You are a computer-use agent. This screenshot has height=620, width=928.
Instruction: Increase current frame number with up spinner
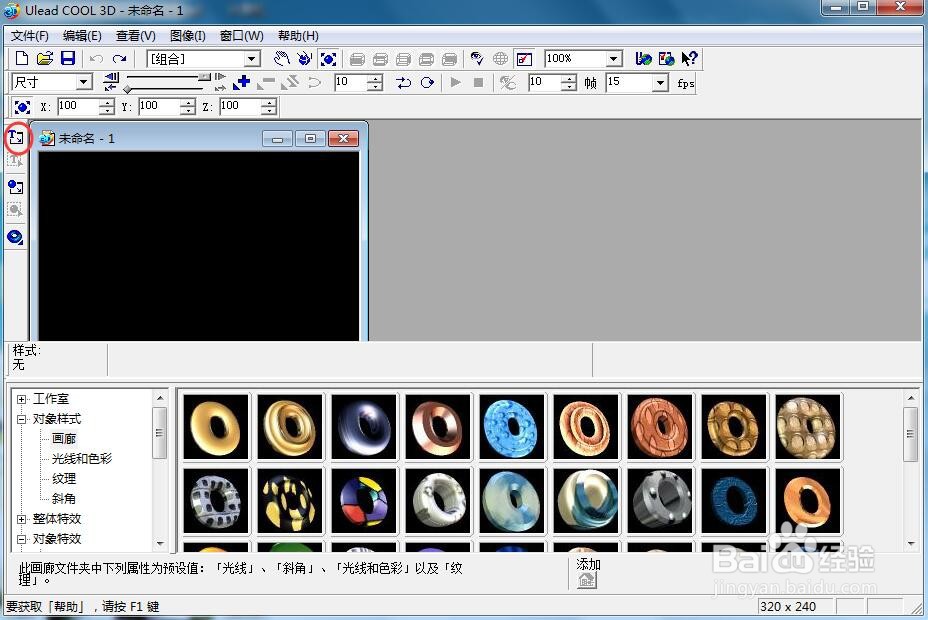point(374,78)
